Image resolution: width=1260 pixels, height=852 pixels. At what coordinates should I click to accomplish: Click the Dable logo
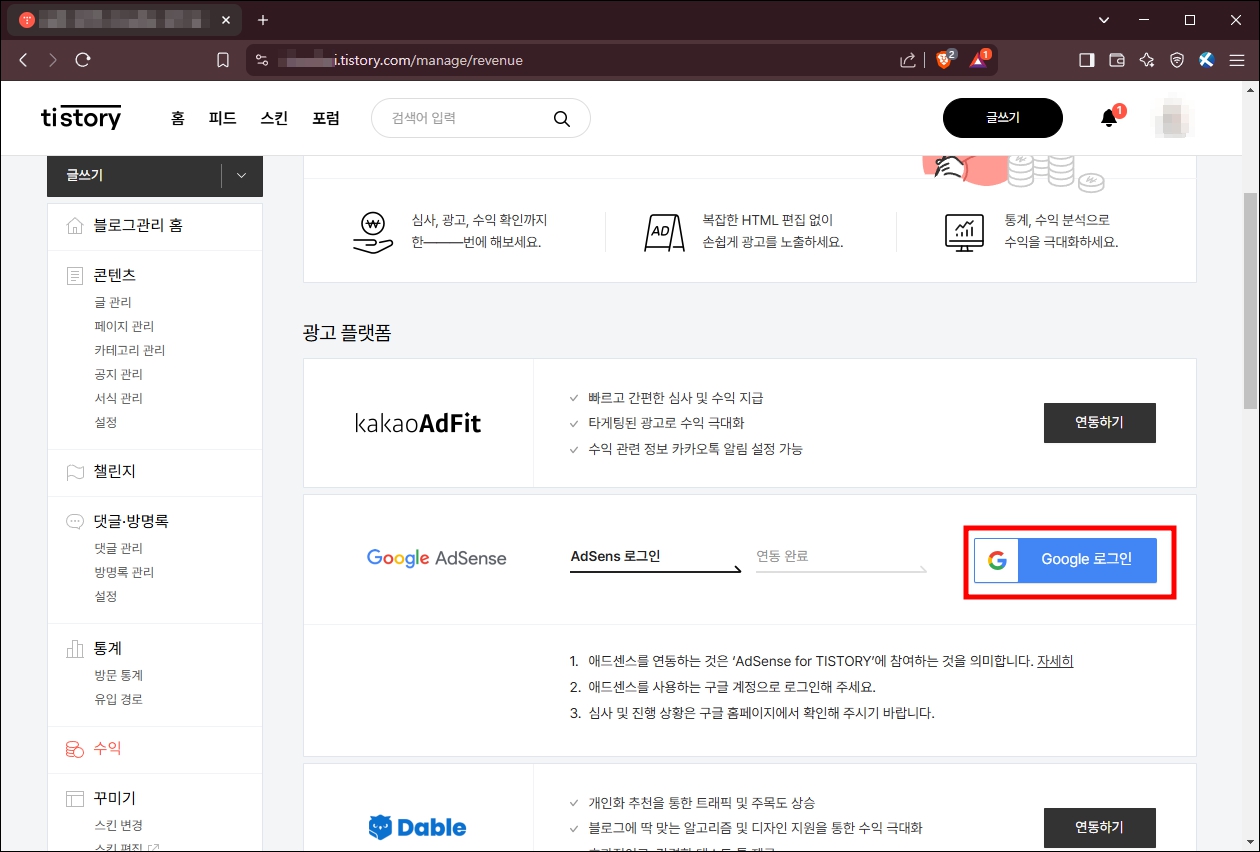[x=417, y=827]
